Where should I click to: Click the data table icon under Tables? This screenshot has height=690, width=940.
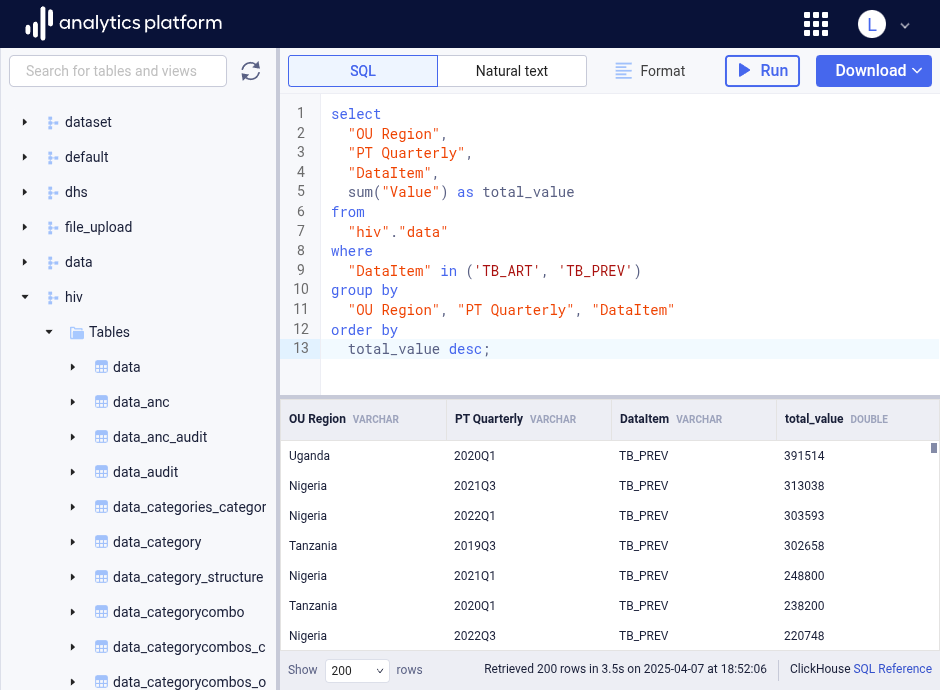coord(101,367)
